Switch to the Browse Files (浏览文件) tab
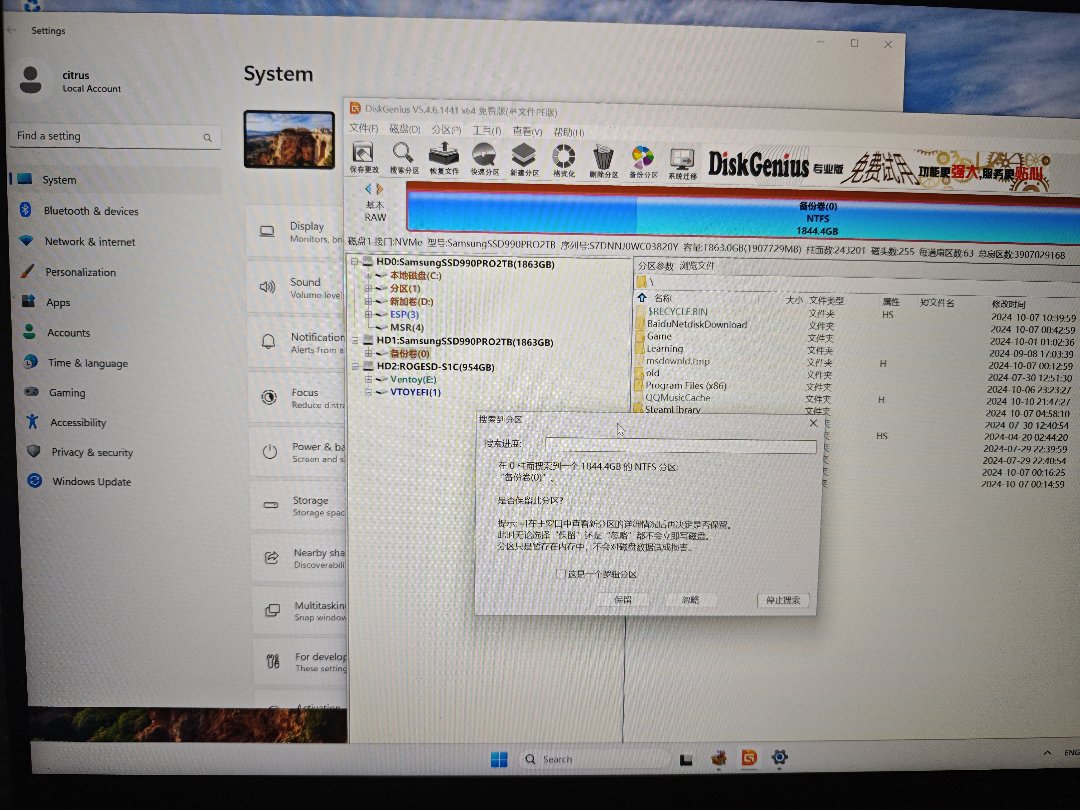Image resolution: width=1080 pixels, height=810 pixels. point(697,266)
